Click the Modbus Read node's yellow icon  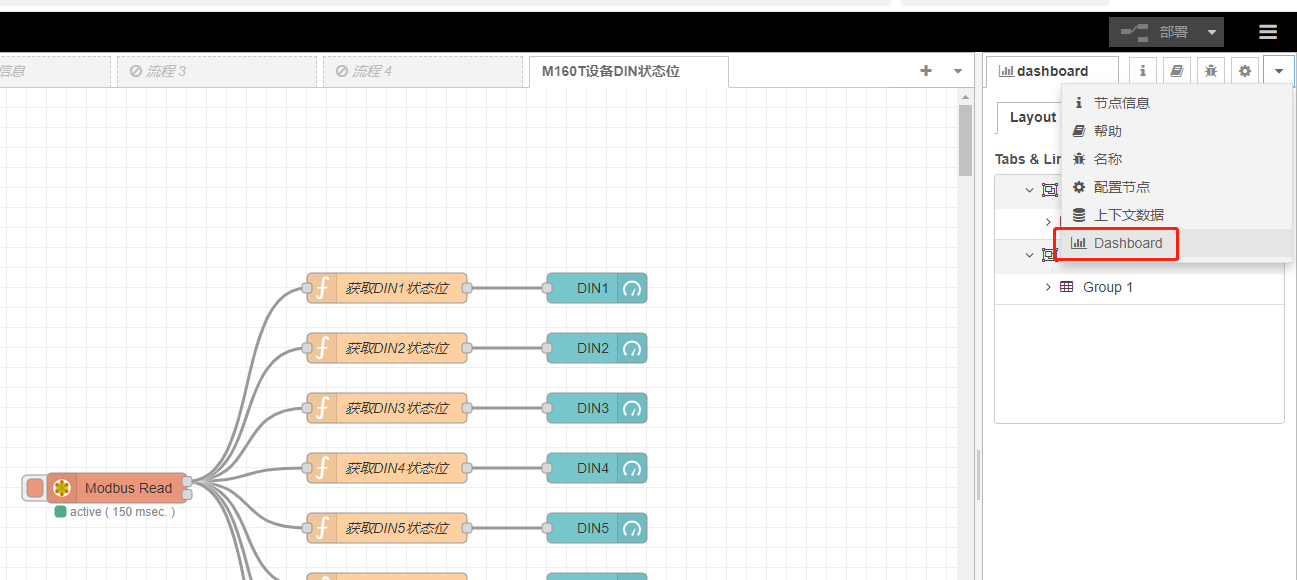pyautogui.click(x=62, y=488)
